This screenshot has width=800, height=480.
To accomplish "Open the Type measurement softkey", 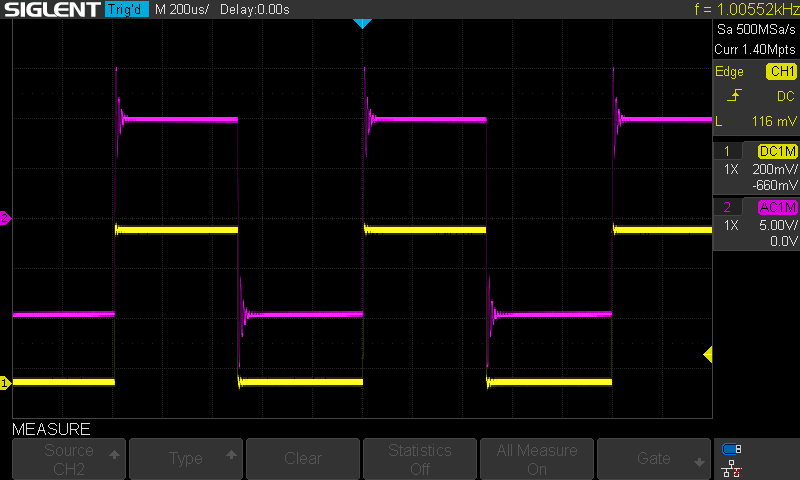I will (x=186, y=459).
